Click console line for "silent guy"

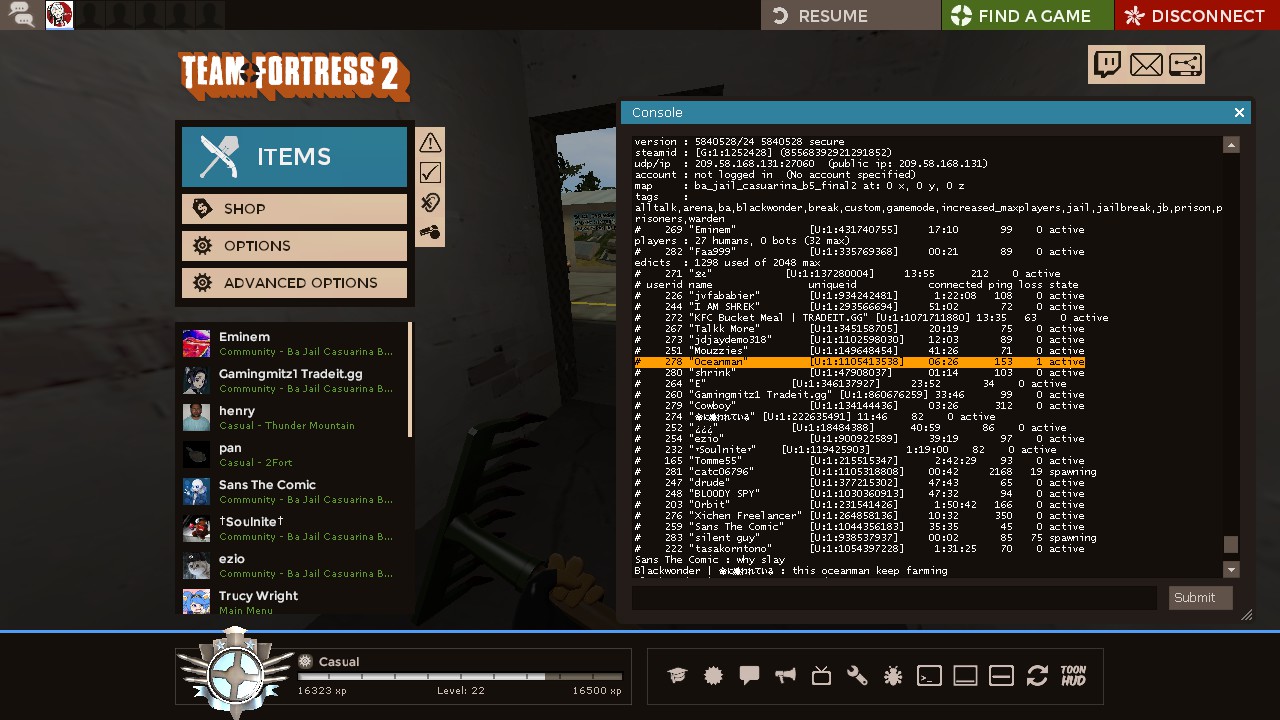pos(866,538)
